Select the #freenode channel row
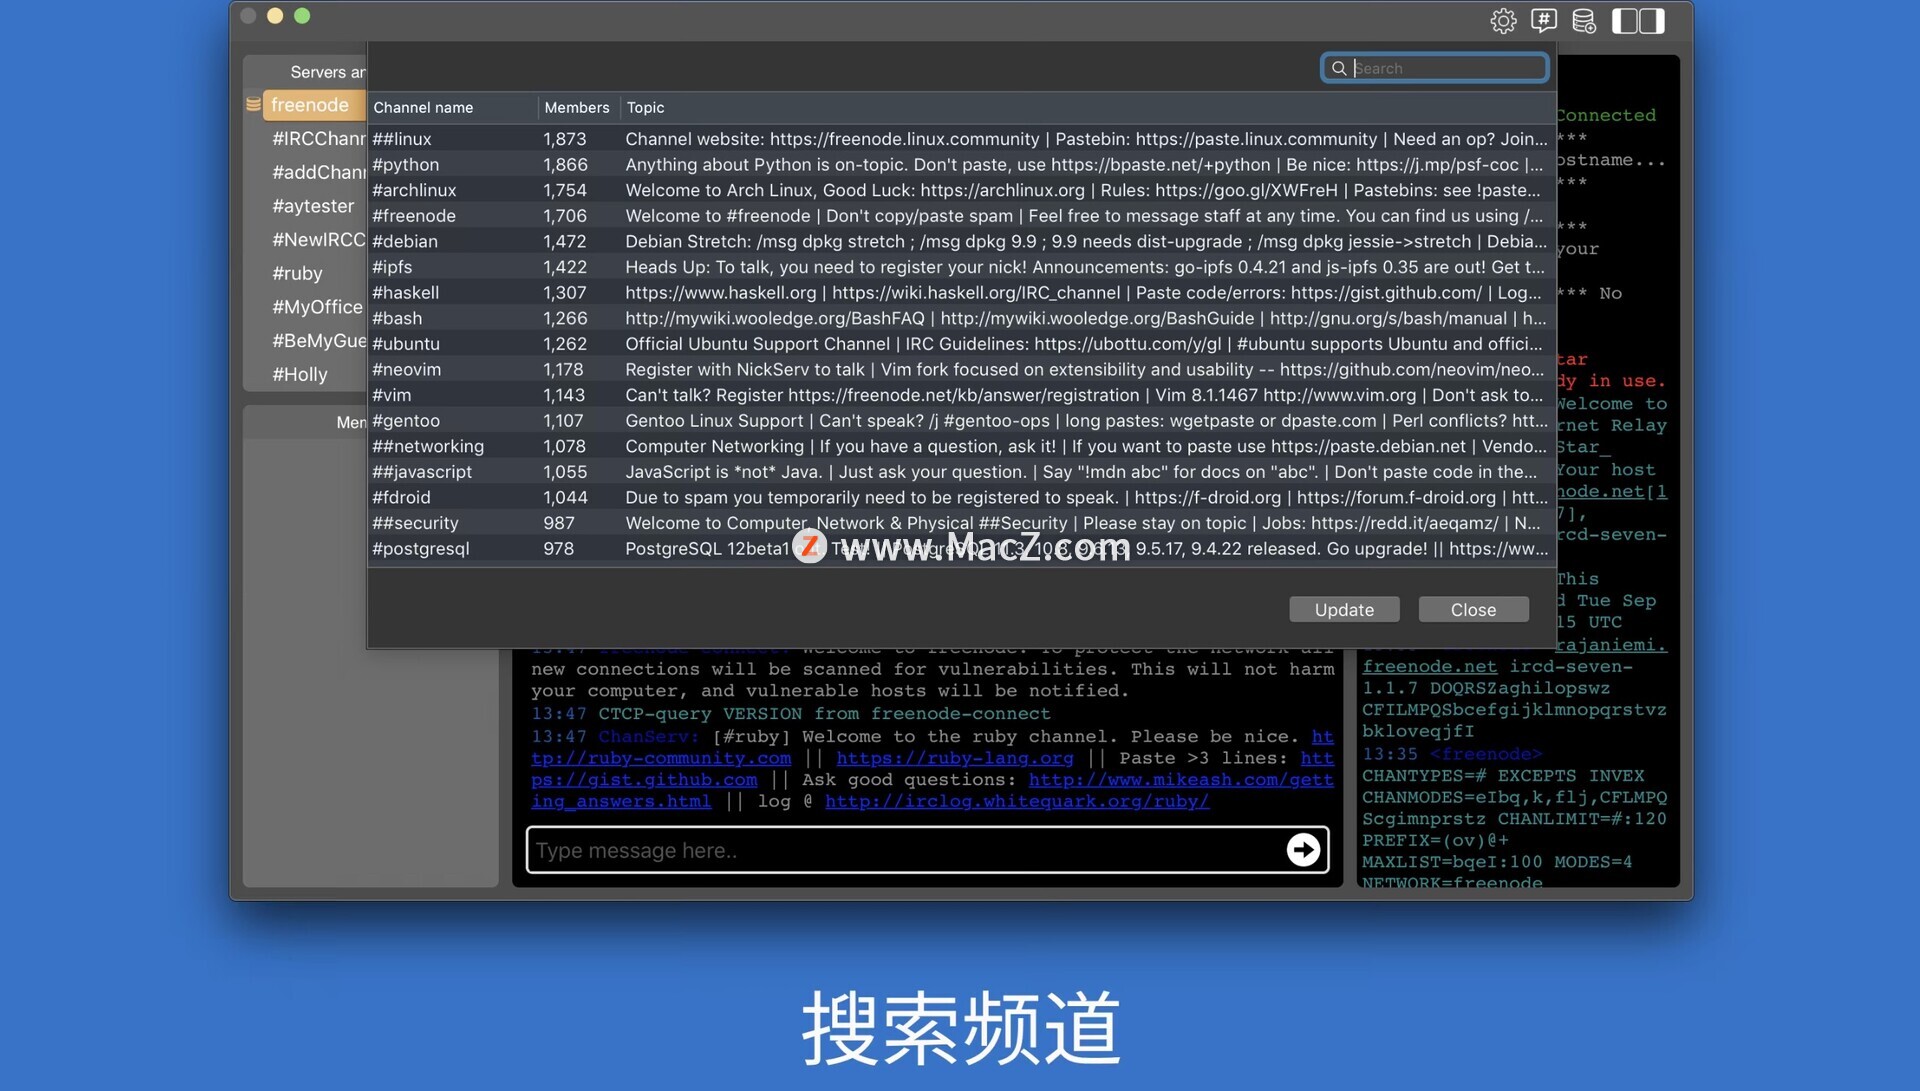Image resolution: width=1920 pixels, height=1091 pixels. pyautogui.click(x=961, y=216)
